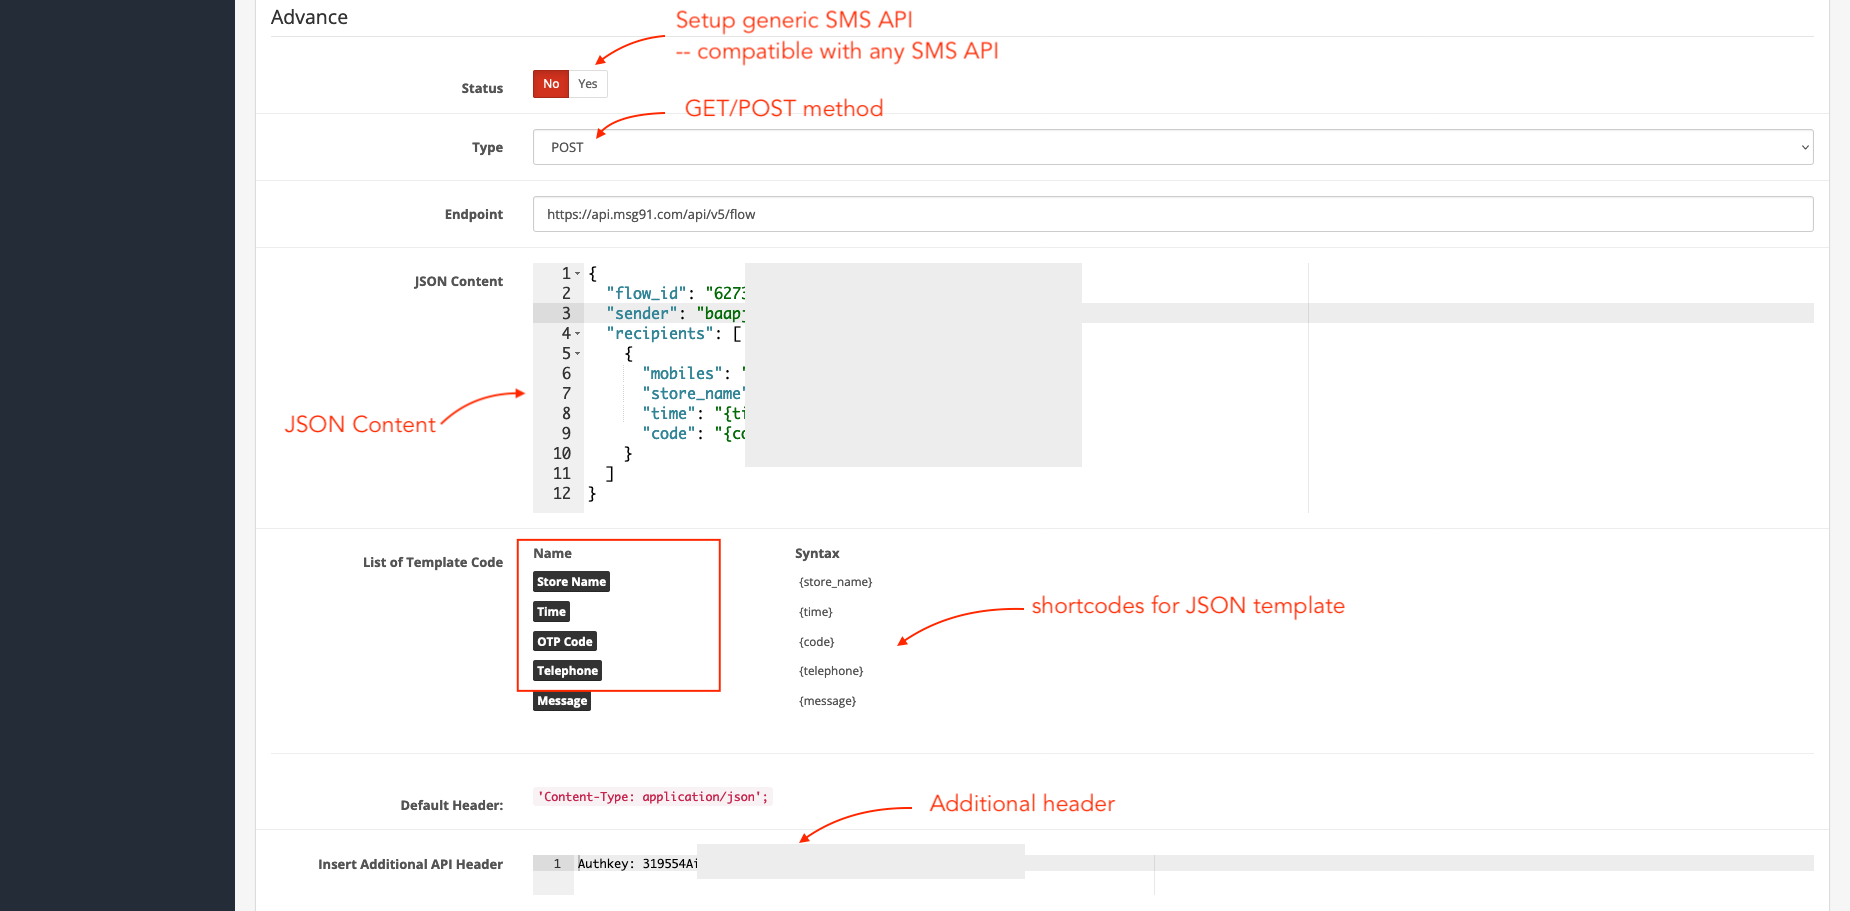
Task: Select the Message template code badge
Action: (561, 700)
